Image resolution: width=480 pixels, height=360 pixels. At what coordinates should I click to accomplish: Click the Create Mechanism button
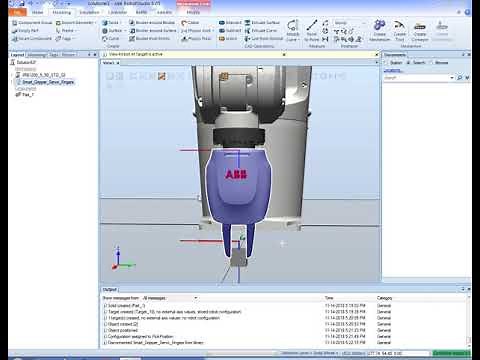[379, 31]
